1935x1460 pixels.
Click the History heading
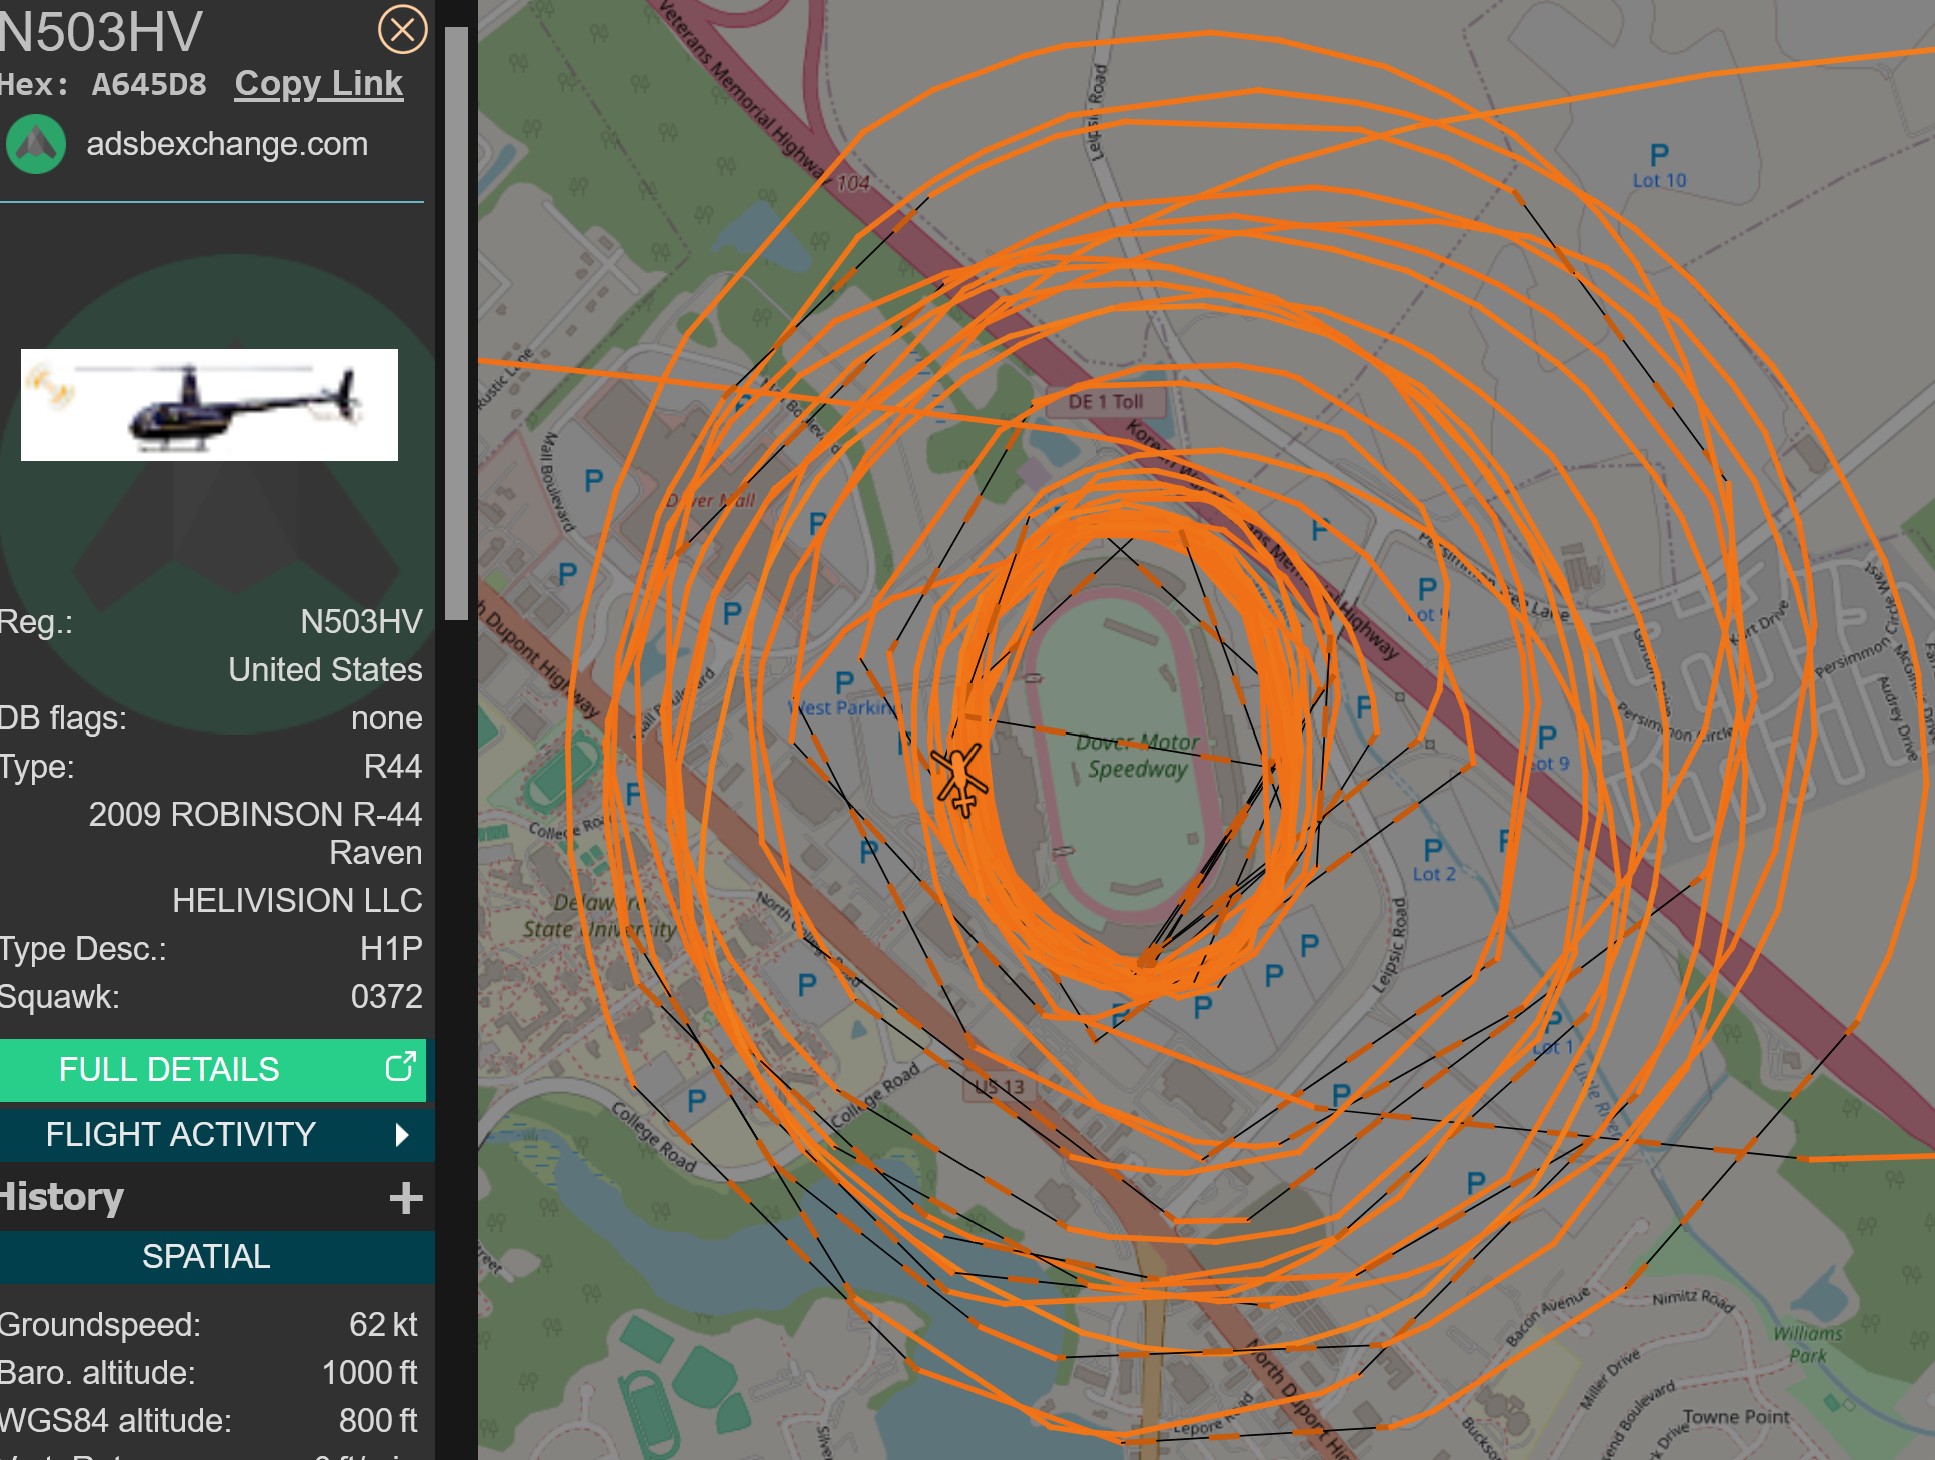tap(62, 1197)
